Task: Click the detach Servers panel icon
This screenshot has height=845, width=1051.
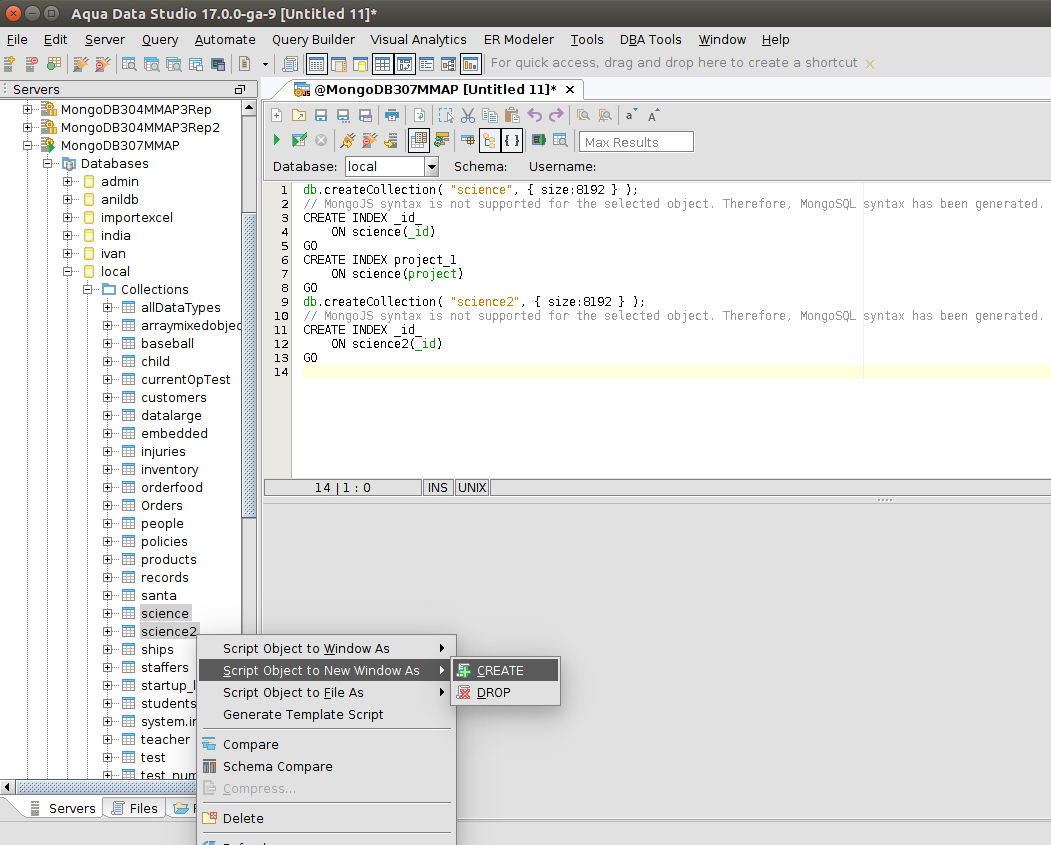Action: click(240, 89)
